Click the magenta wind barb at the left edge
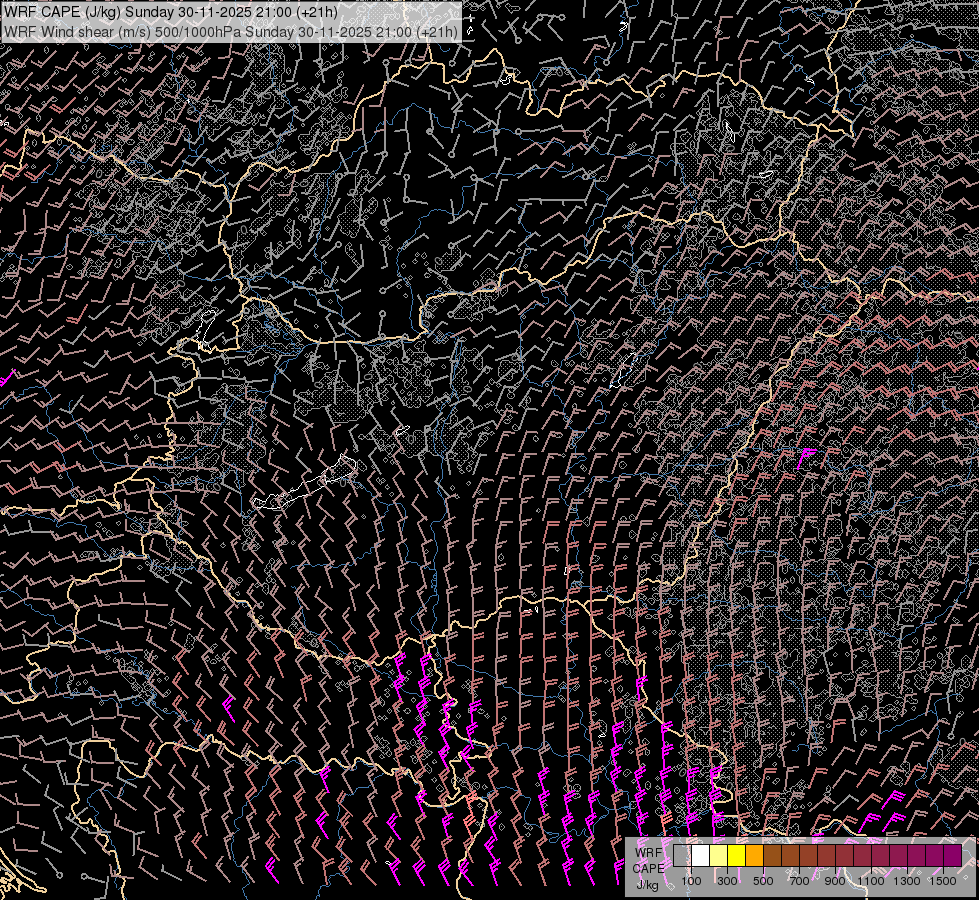 5,379
